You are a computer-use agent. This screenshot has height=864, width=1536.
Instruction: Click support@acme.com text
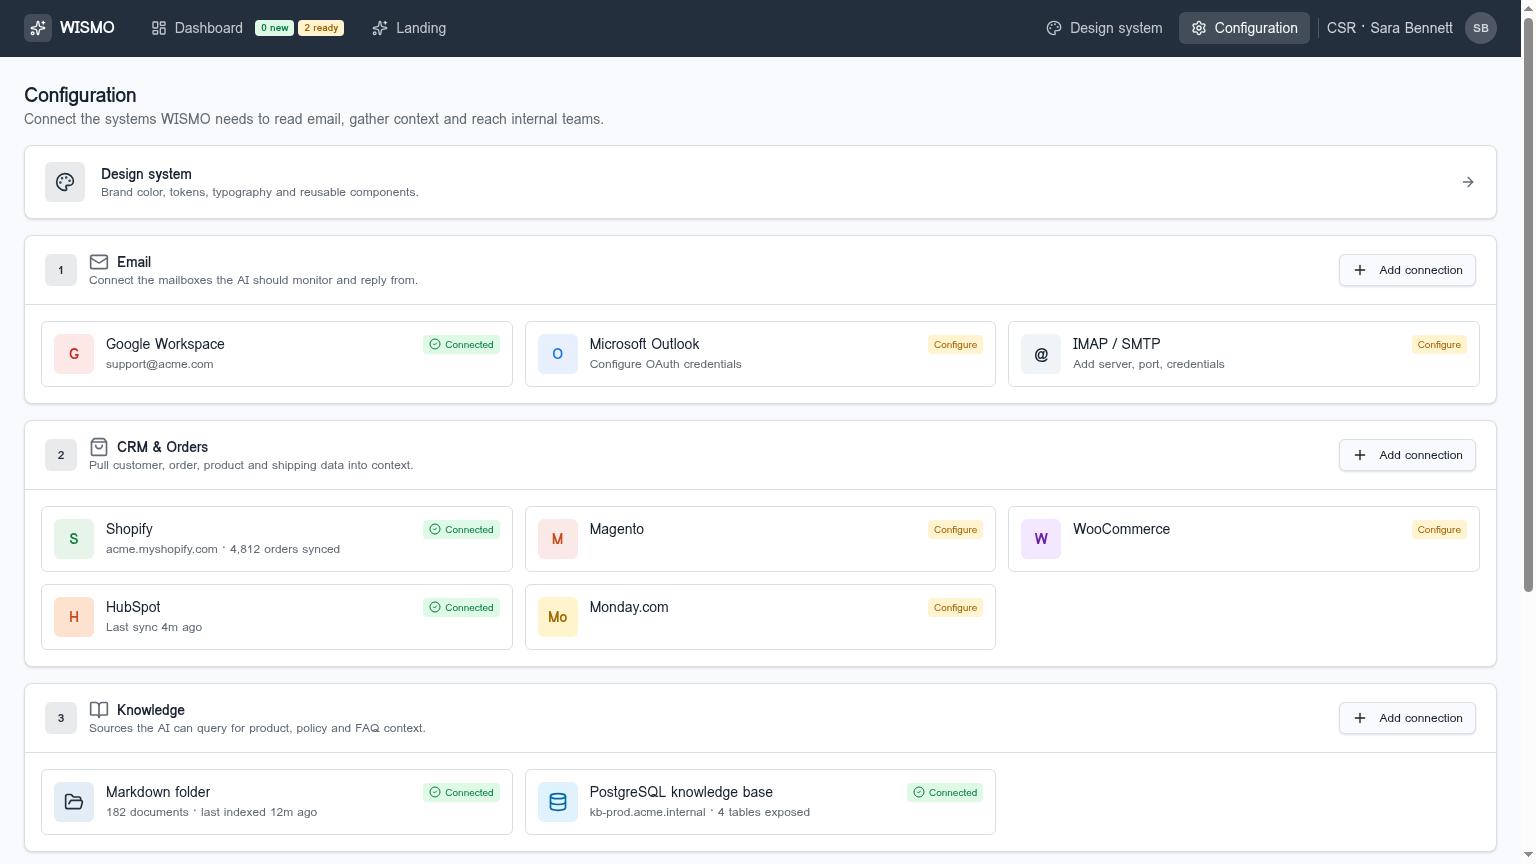pyautogui.click(x=160, y=364)
